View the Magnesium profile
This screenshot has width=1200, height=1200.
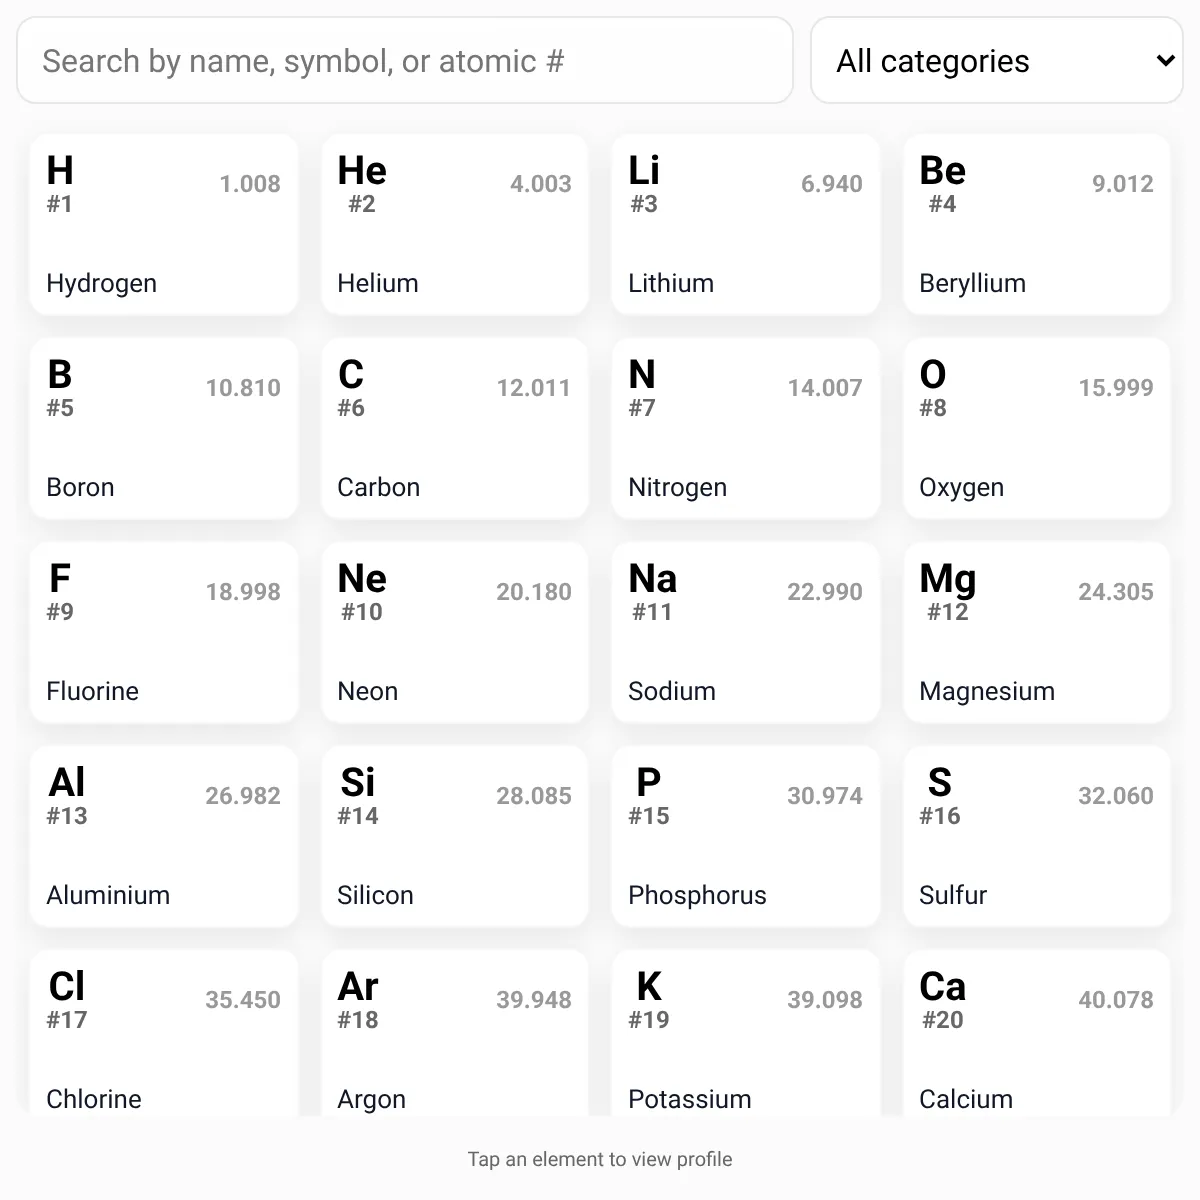[1037, 633]
